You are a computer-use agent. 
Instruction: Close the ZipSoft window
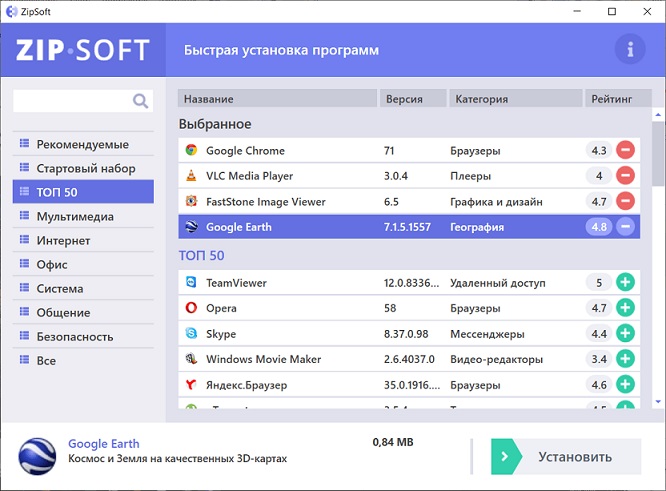(647, 11)
